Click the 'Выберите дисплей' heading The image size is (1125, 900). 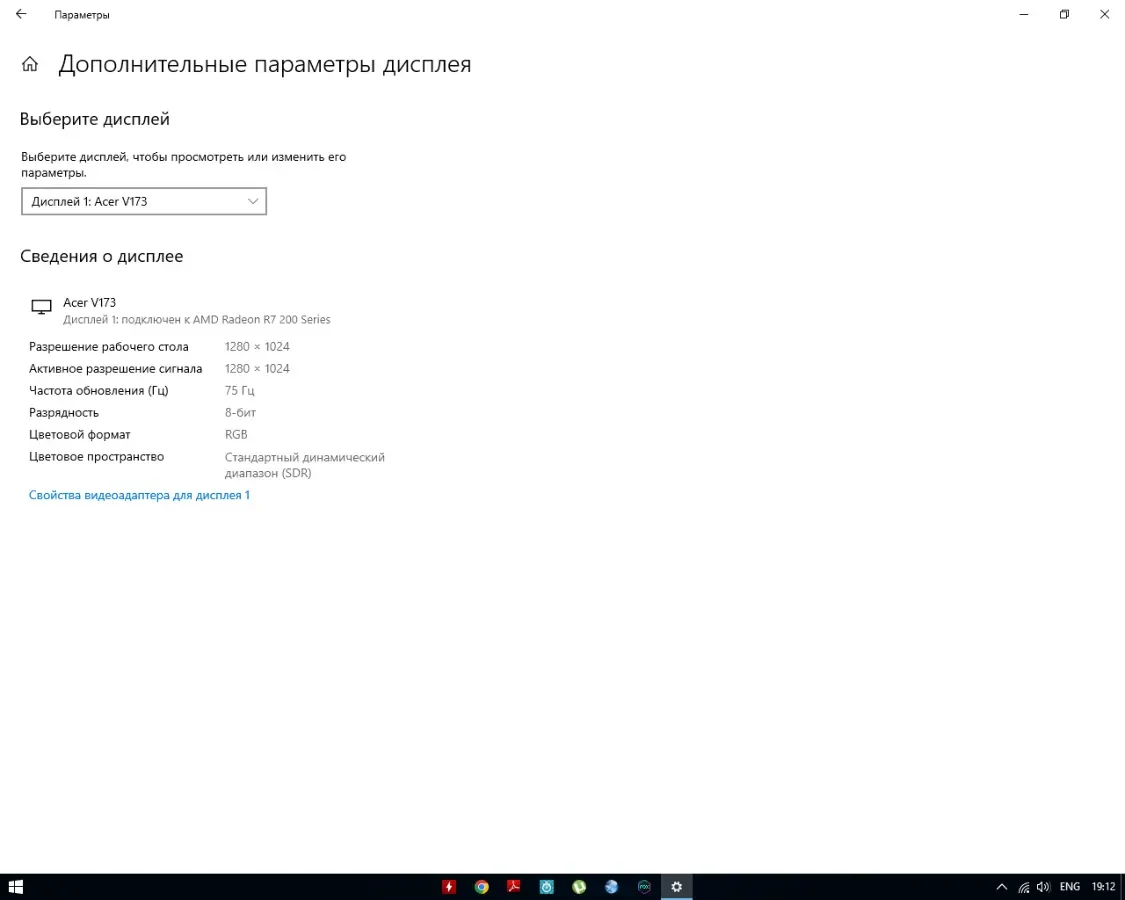pyautogui.click(x=95, y=119)
